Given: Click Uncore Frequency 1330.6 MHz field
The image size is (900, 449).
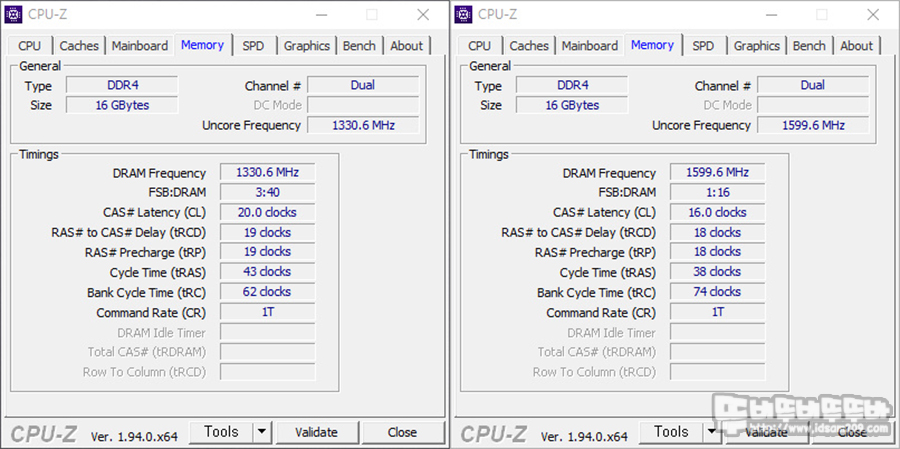Looking at the screenshot, I should tap(363, 125).
